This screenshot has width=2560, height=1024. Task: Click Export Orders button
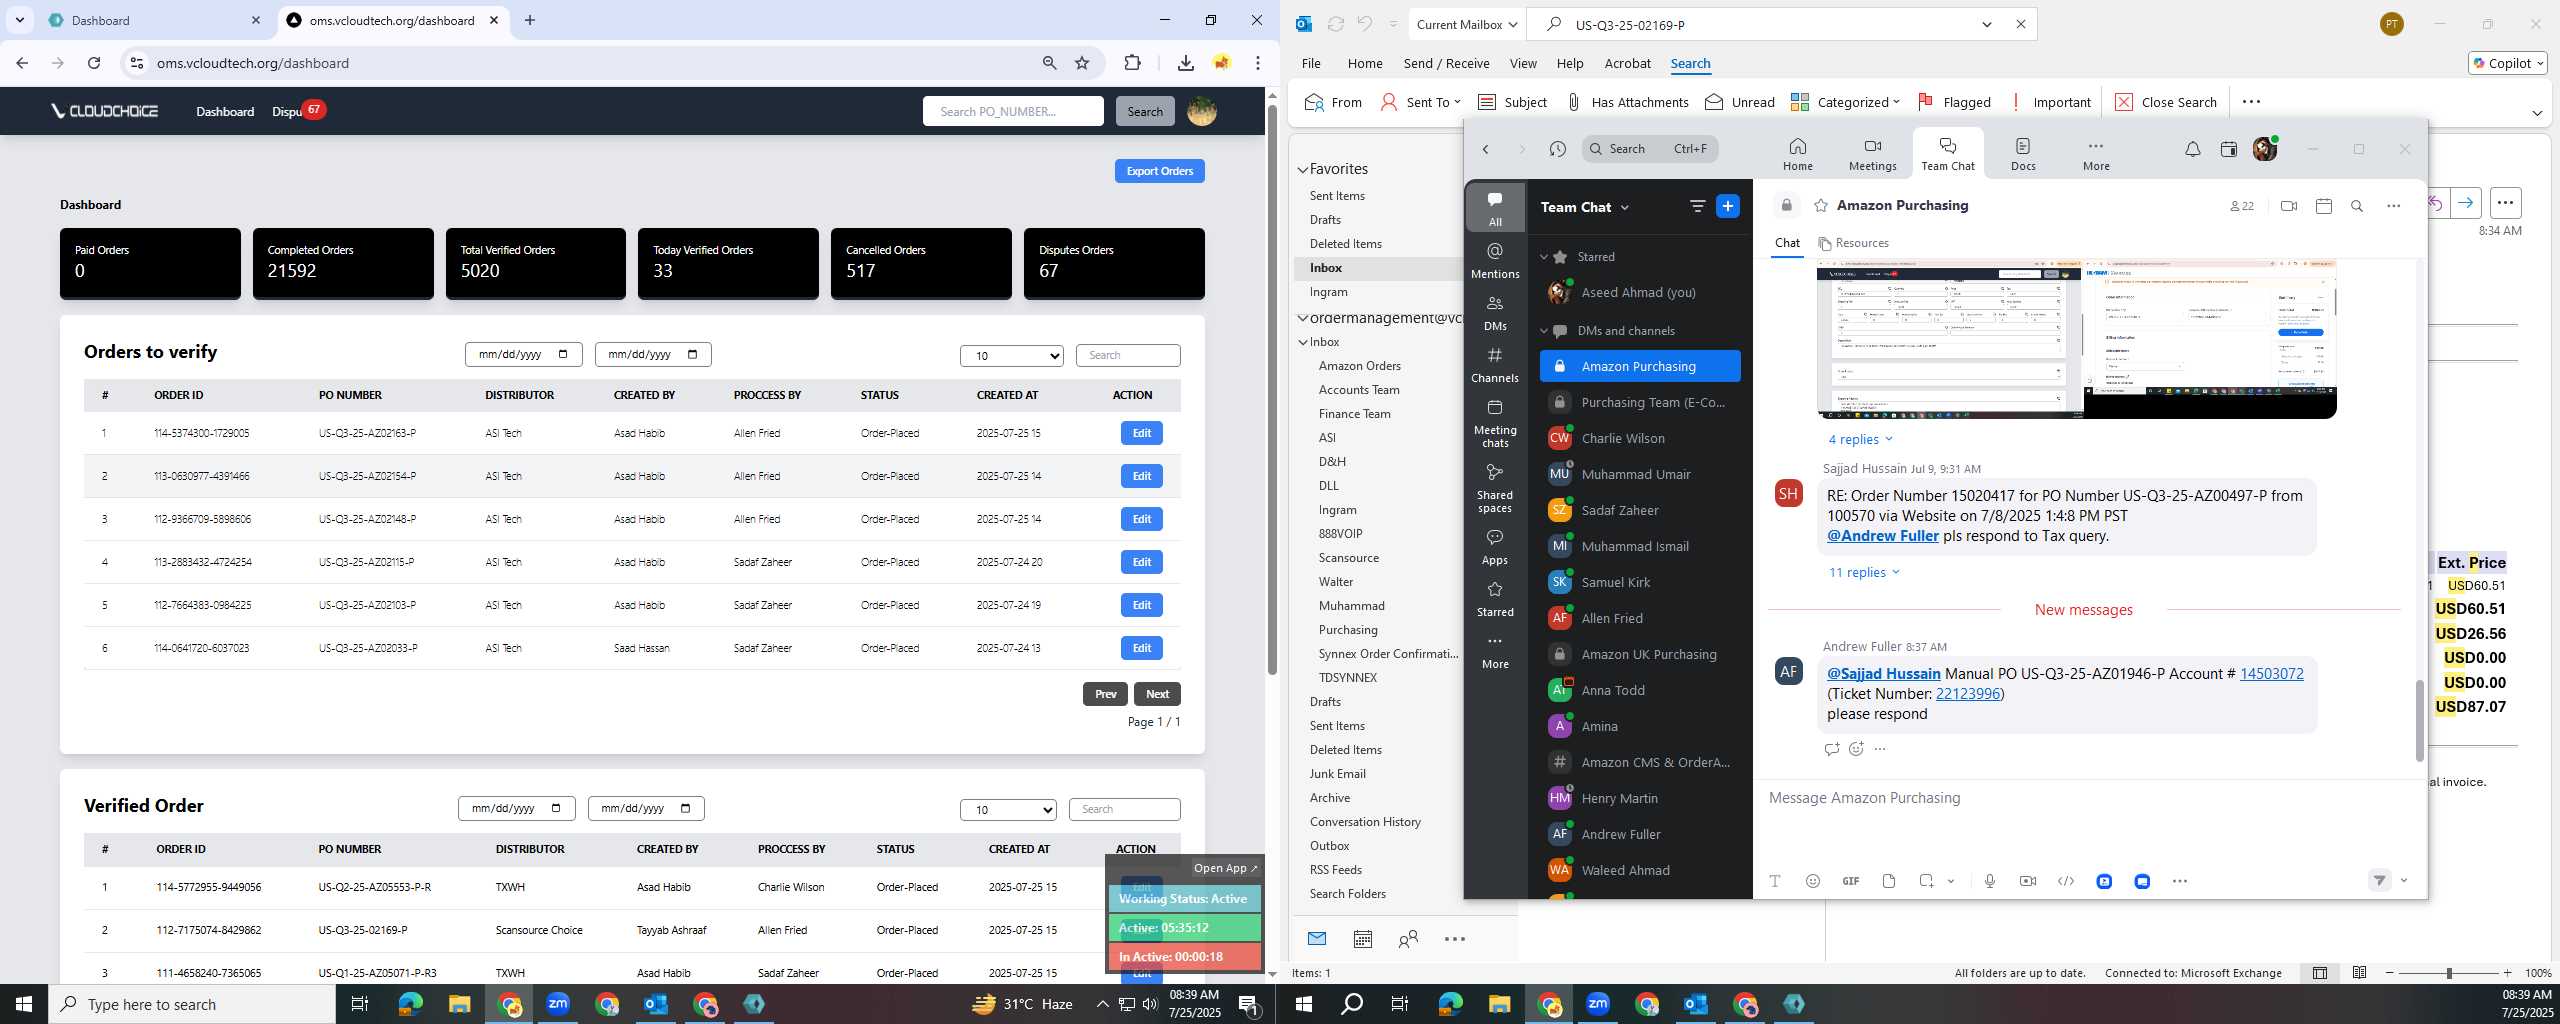(x=1159, y=171)
